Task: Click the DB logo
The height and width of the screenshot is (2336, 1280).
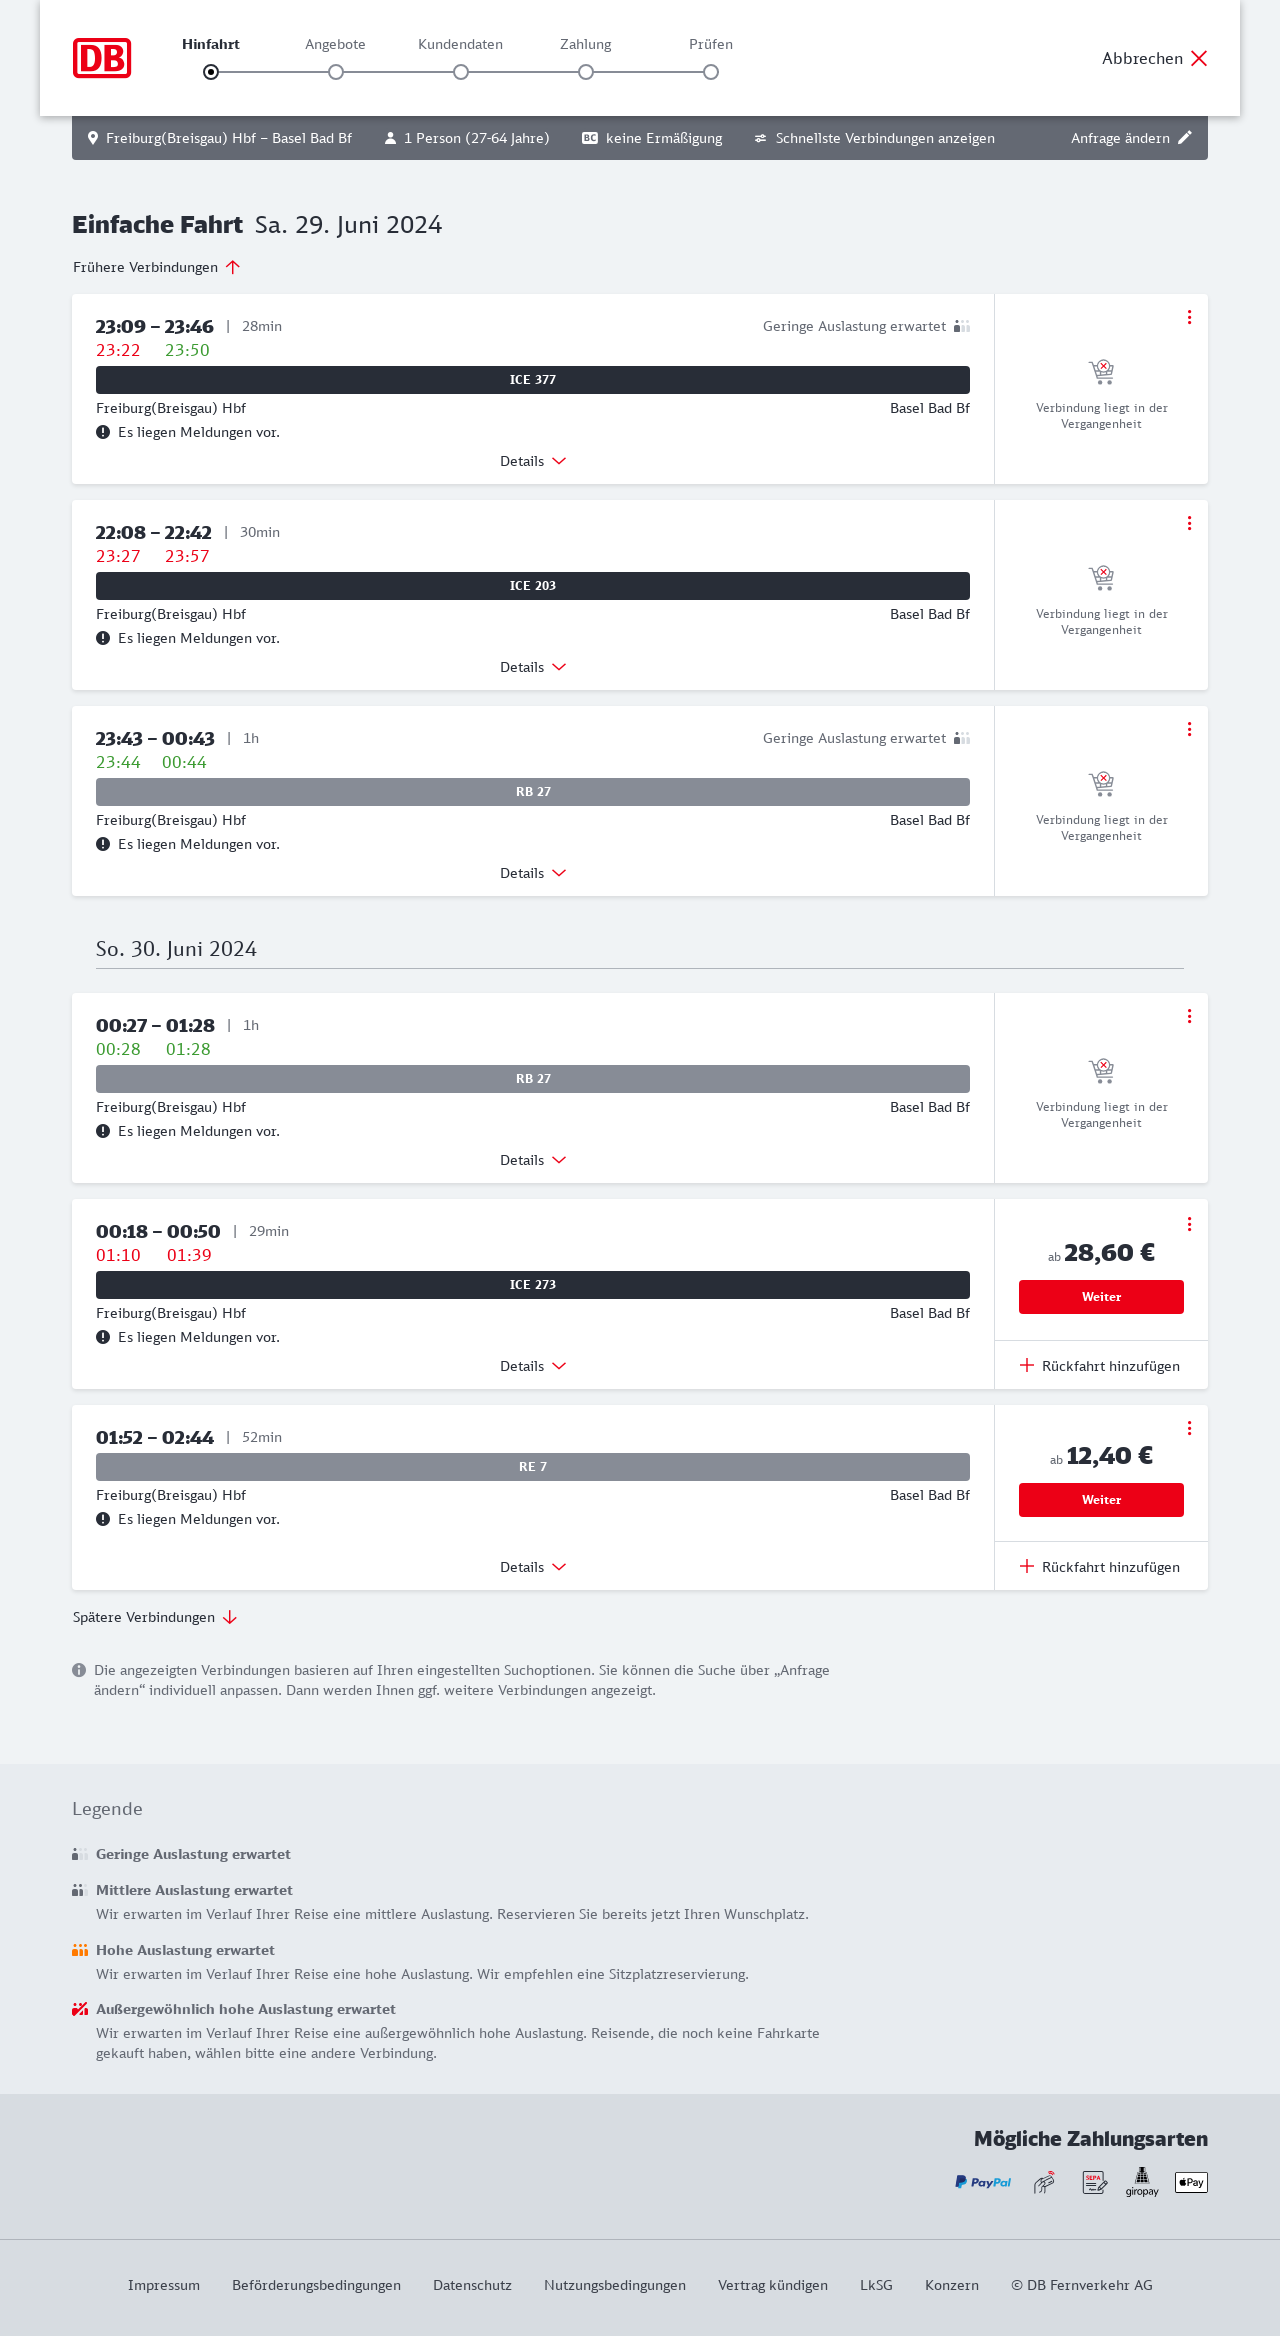Action: [x=102, y=58]
